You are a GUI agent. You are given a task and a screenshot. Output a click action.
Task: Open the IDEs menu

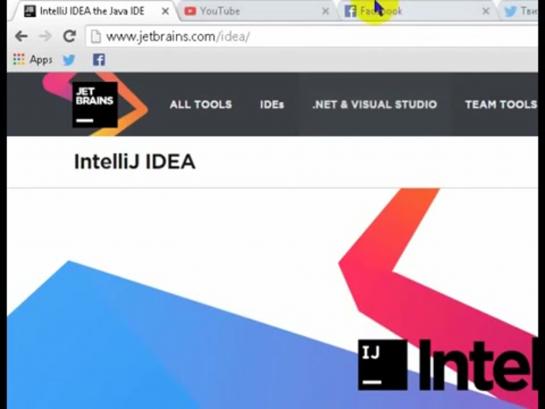tap(272, 104)
